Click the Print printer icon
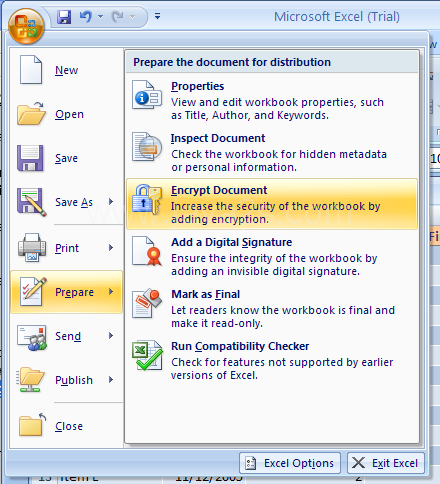Image resolution: width=440 pixels, height=484 pixels. pos(32,248)
